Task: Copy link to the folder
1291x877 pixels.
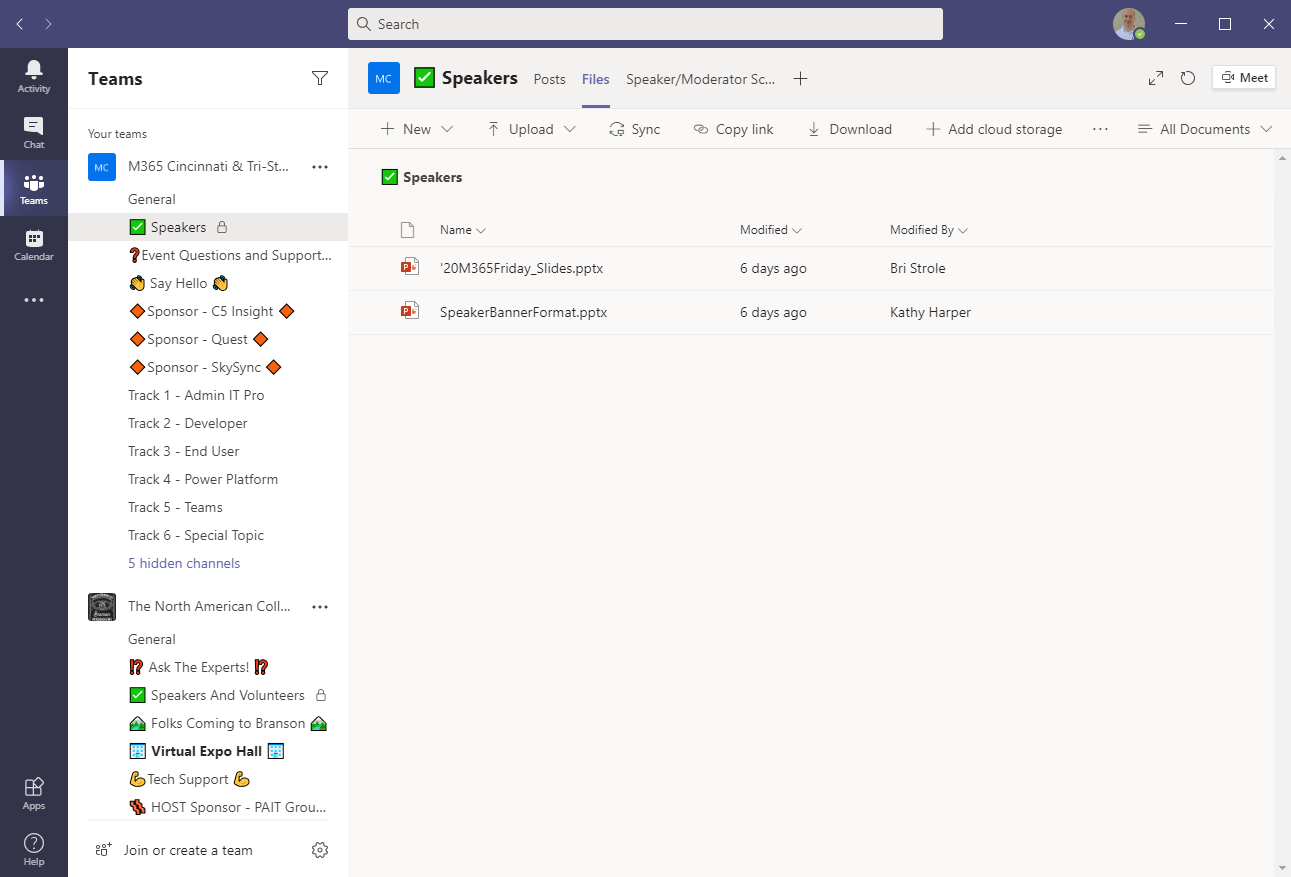Action: pos(733,129)
